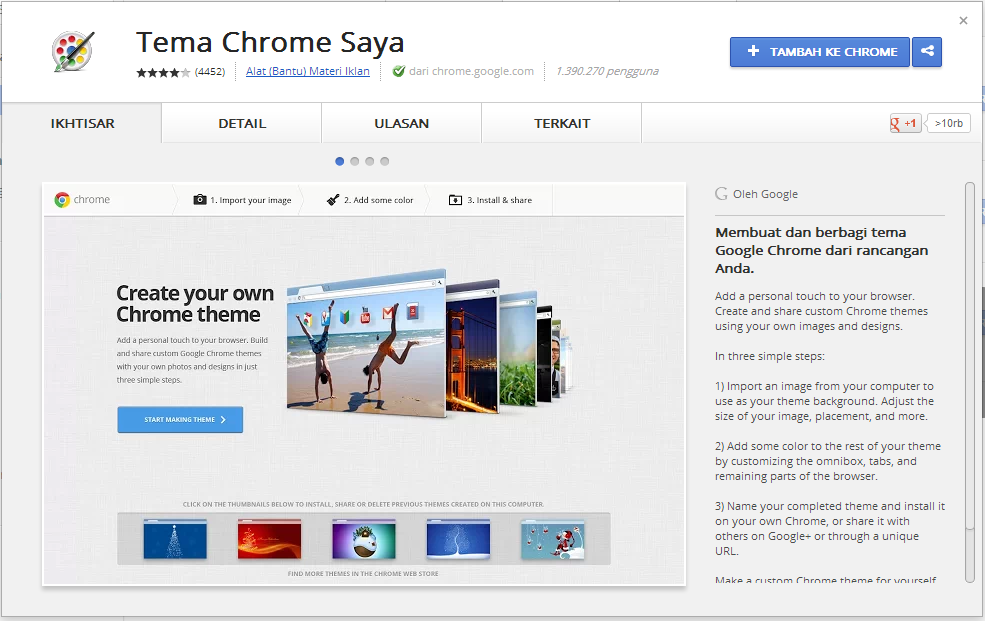Click the red festive theme thumbnail
The image size is (985, 621).
pos(269,539)
